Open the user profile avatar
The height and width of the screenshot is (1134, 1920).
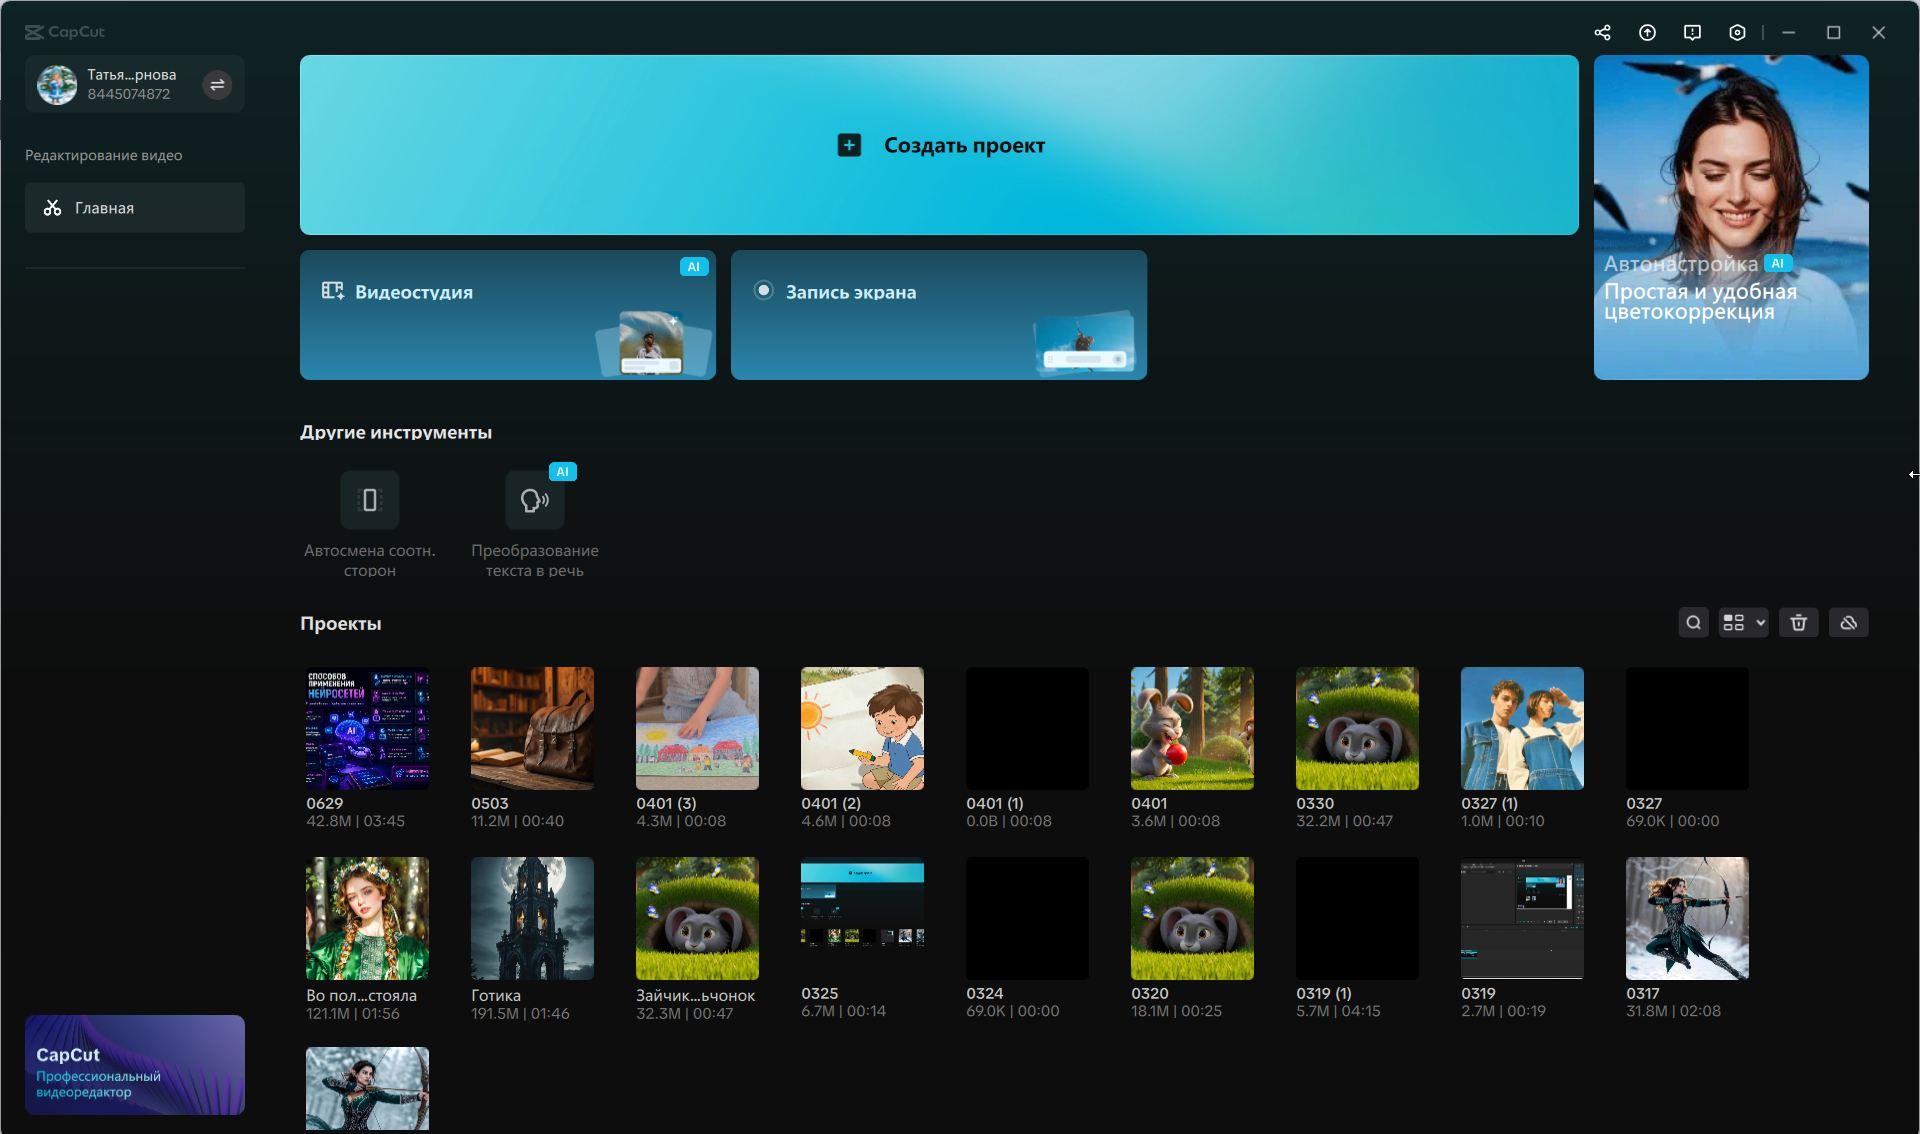(x=57, y=84)
